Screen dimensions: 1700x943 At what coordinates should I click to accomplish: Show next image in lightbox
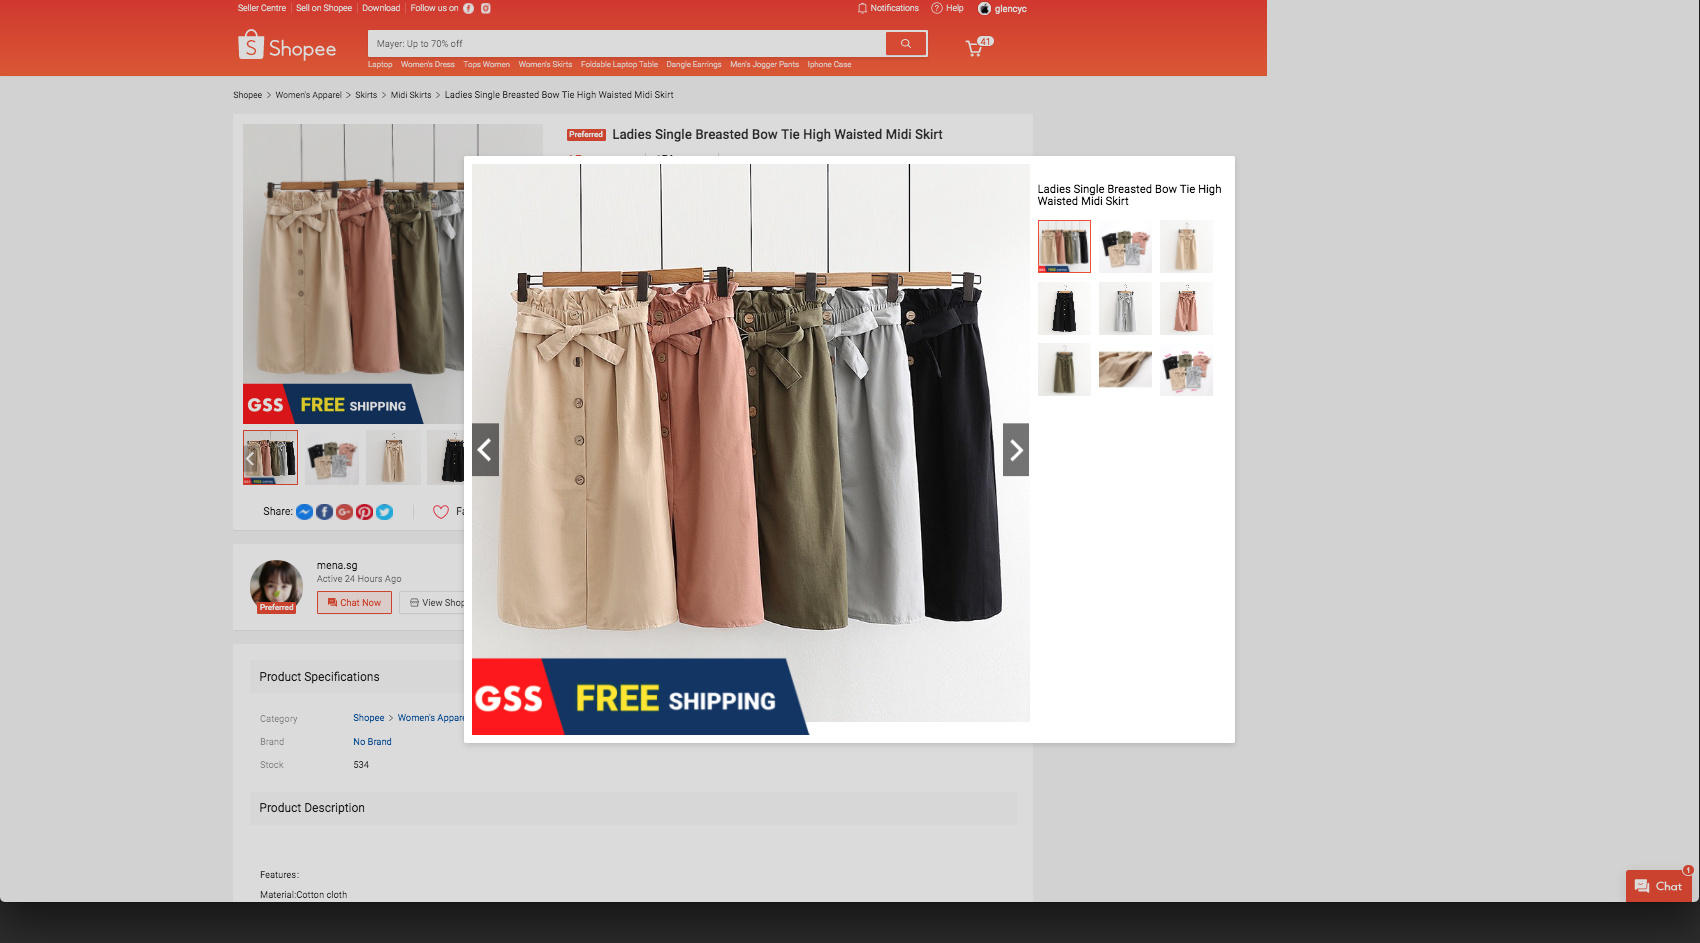[x=1016, y=450]
